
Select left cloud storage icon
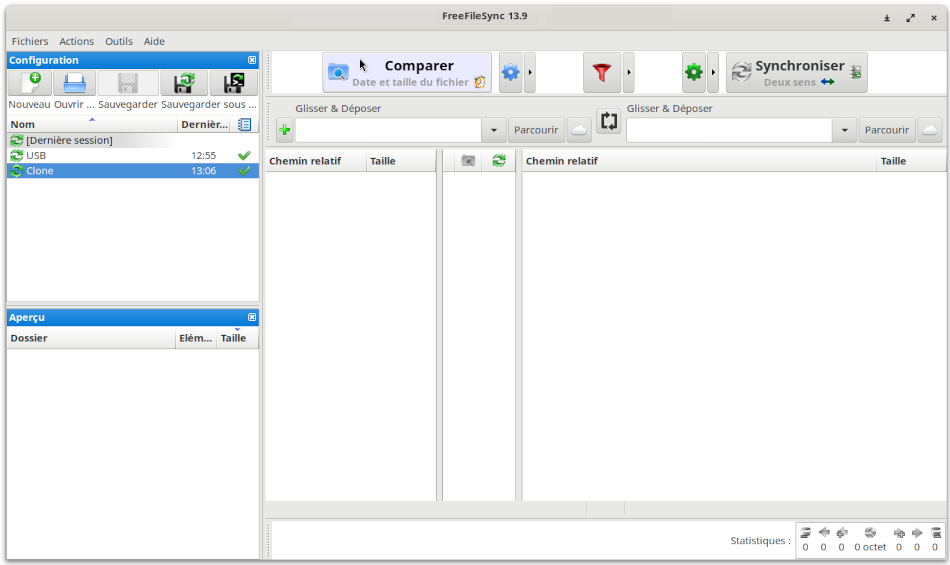(579, 130)
